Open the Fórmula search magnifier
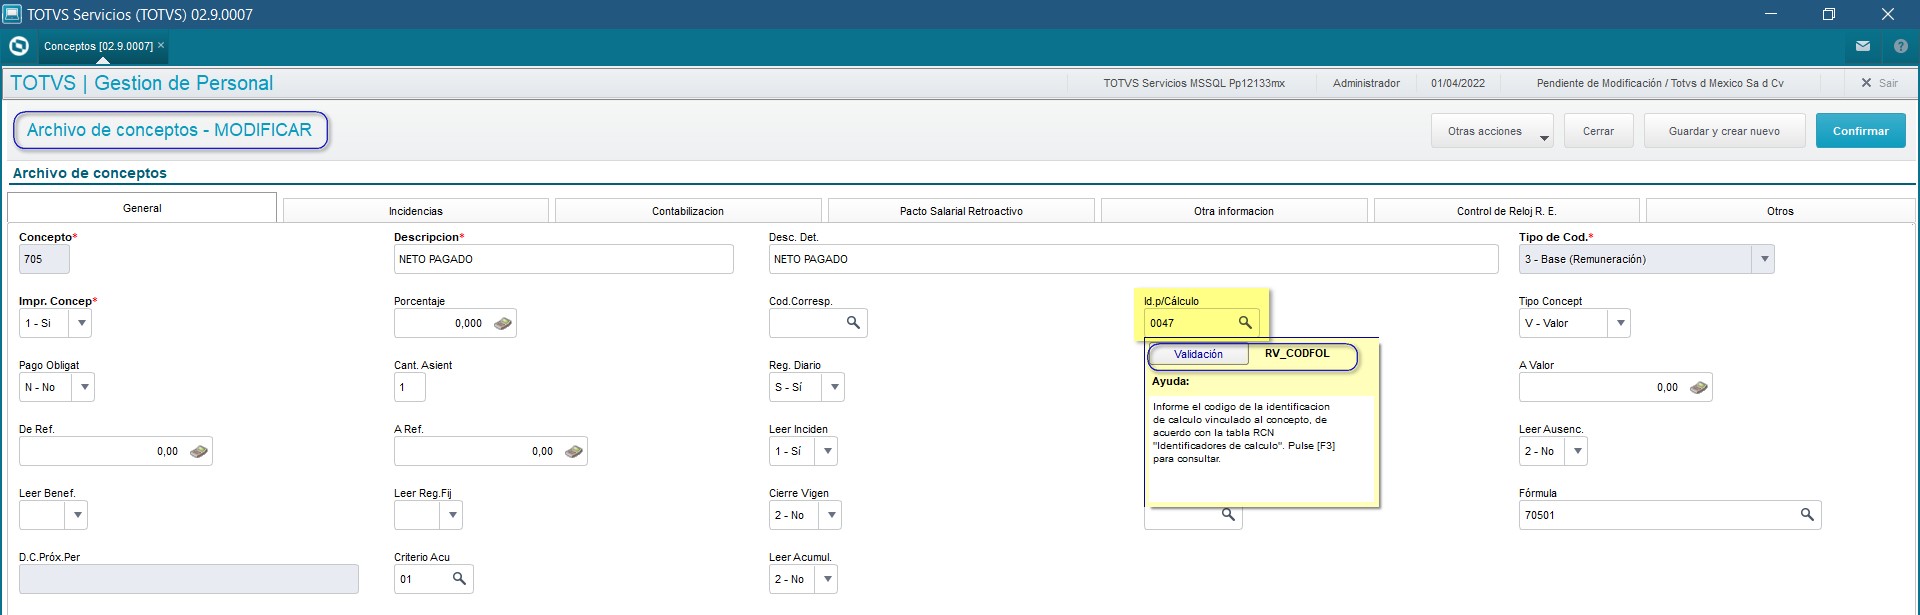 [1807, 514]
